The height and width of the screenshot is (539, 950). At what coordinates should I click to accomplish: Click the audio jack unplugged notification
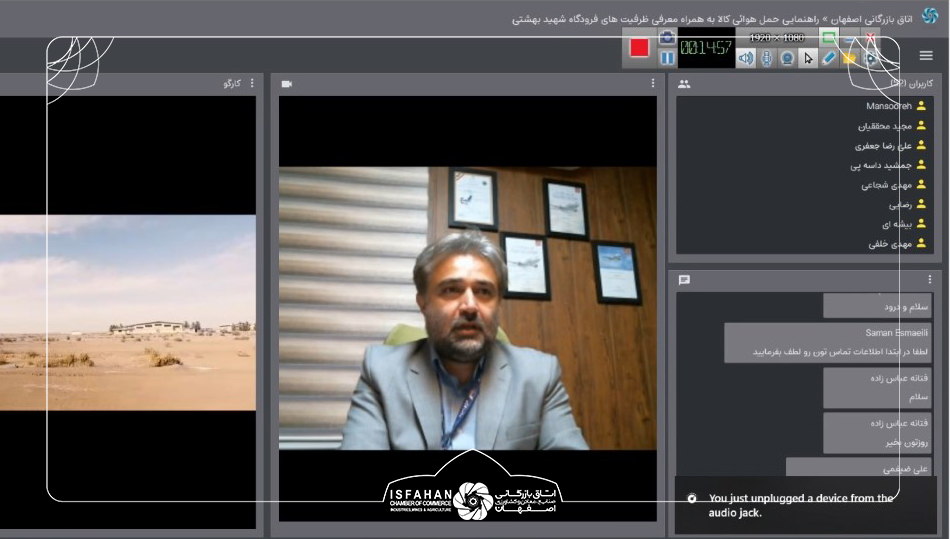pos(800,505)
